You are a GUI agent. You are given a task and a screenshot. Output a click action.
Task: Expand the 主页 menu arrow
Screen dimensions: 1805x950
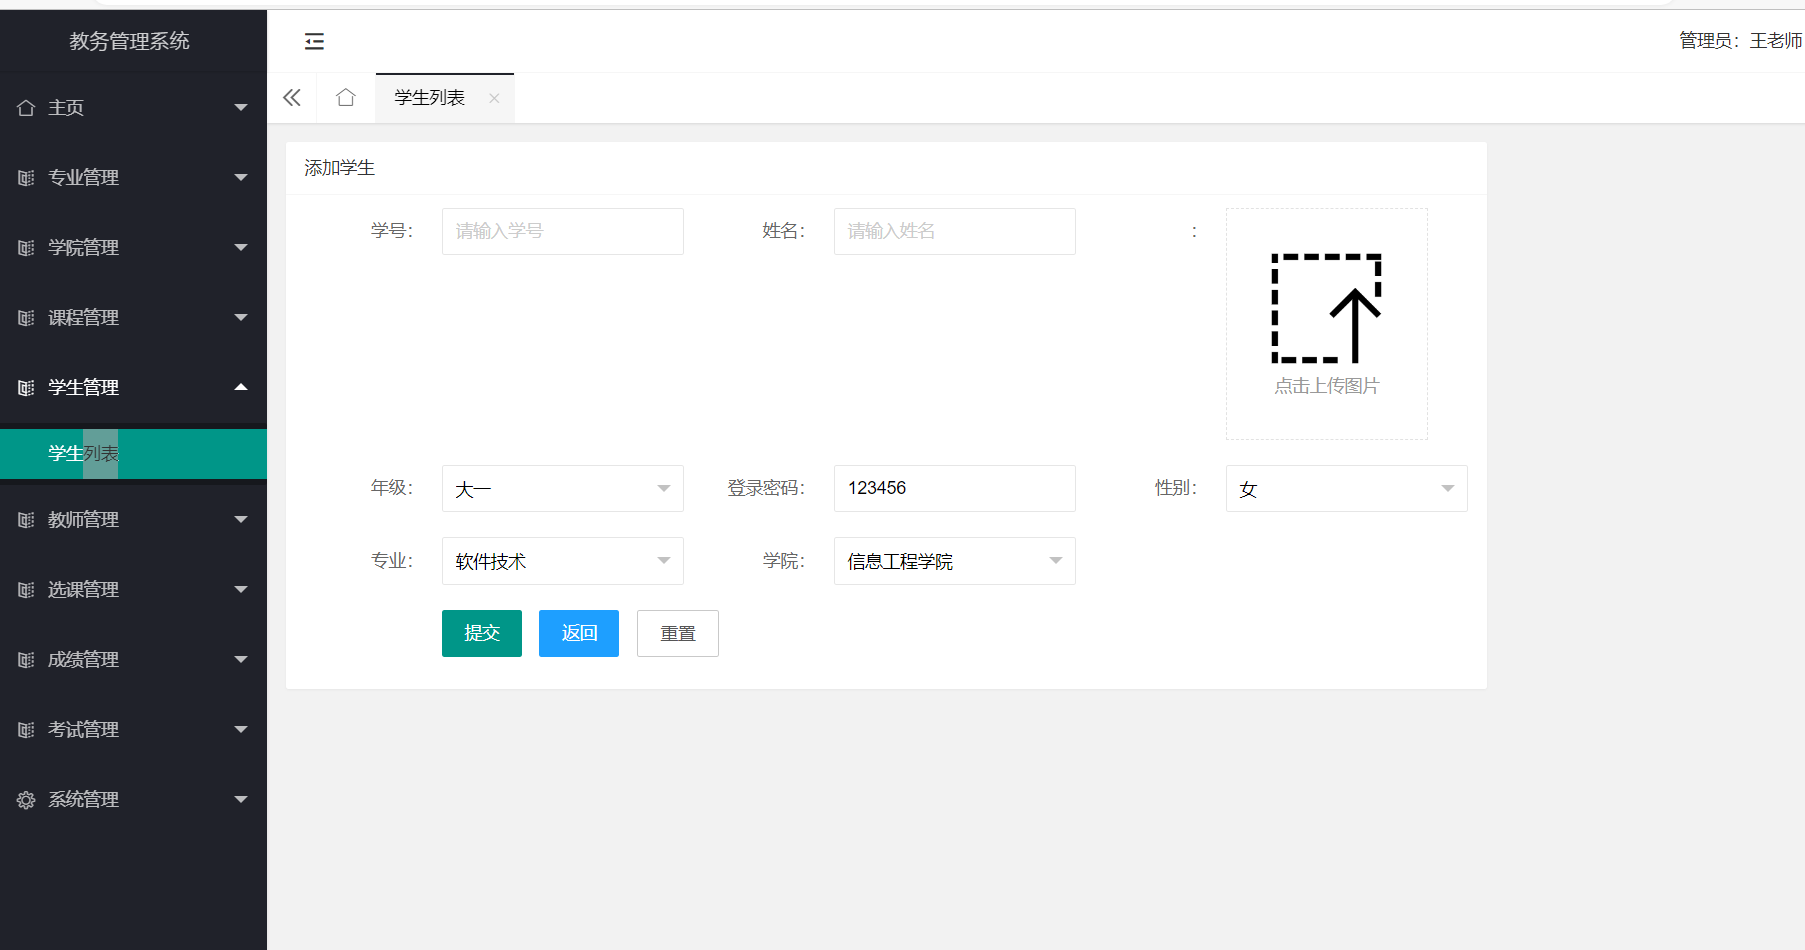point(241,107)
